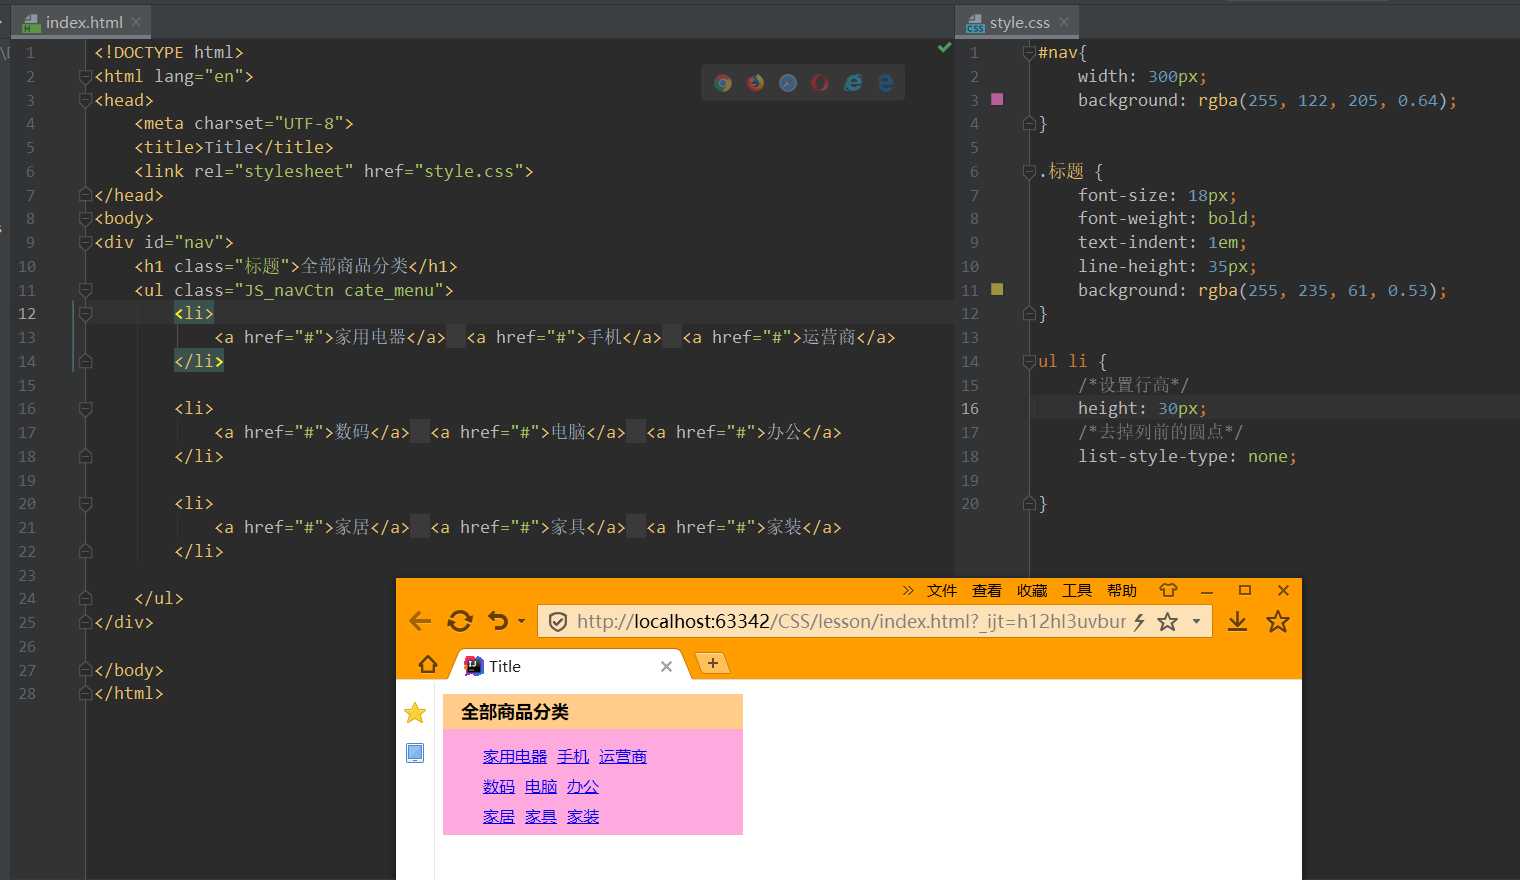Screen dimensions: 1520x880
Task: Close the Title browser tab
Action: 666,666
